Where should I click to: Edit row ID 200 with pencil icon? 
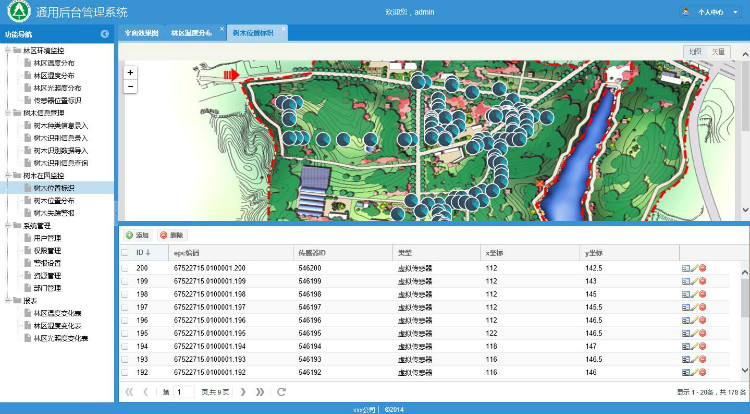click(x=694, y=268)
